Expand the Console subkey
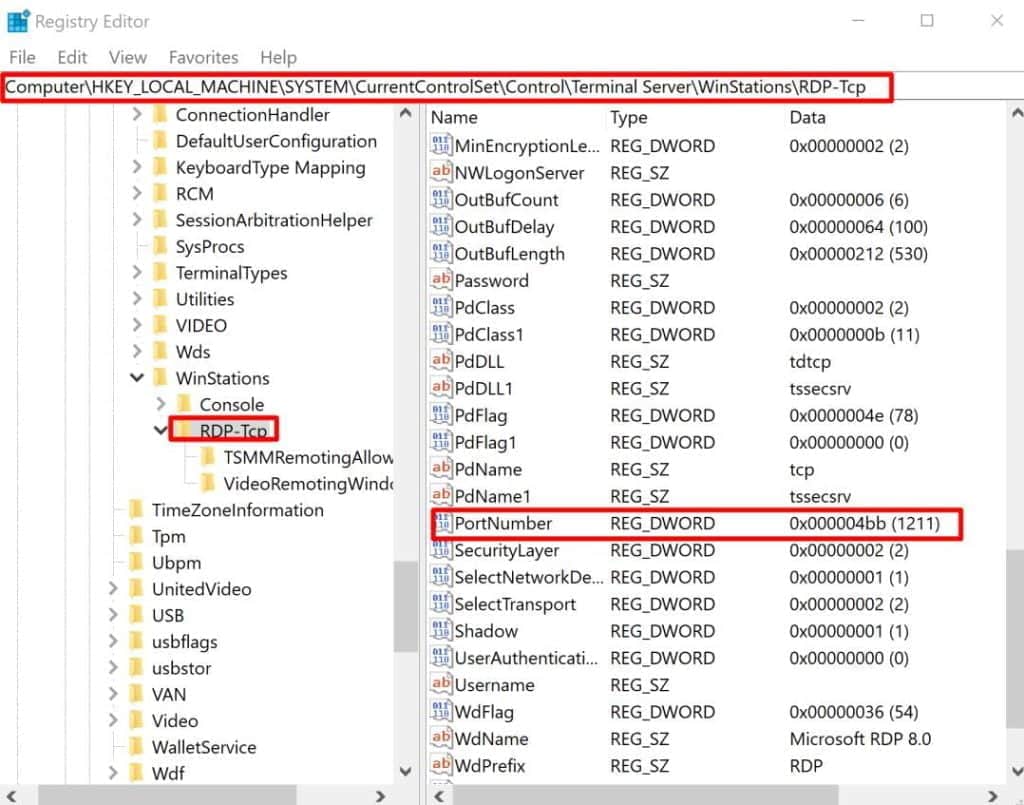The image size is (1024, 805). coord(160,405)
